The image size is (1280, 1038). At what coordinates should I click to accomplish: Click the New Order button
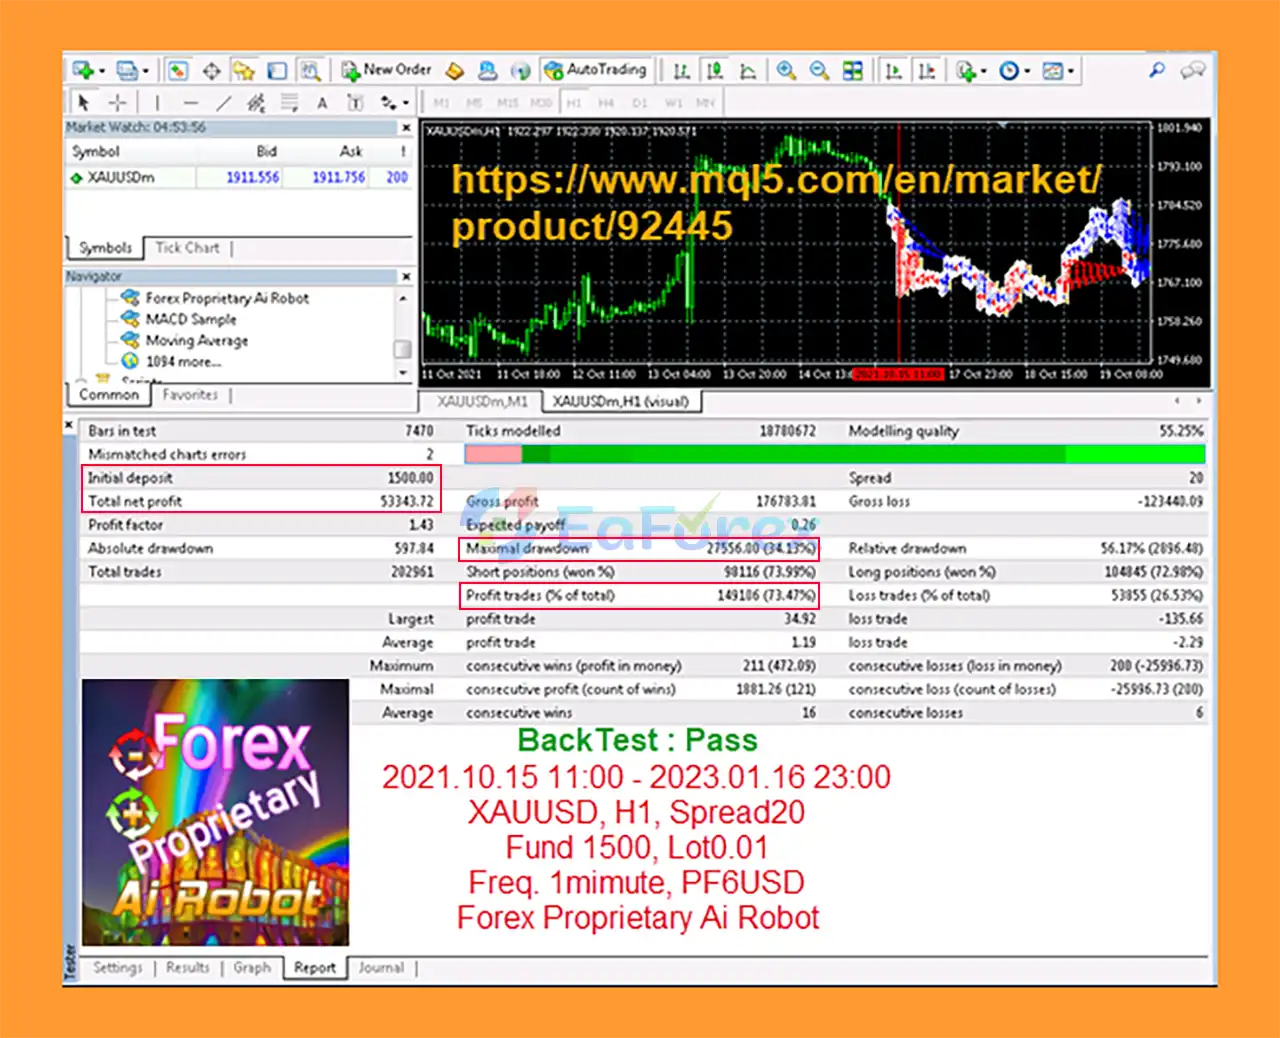click(386, 70)
